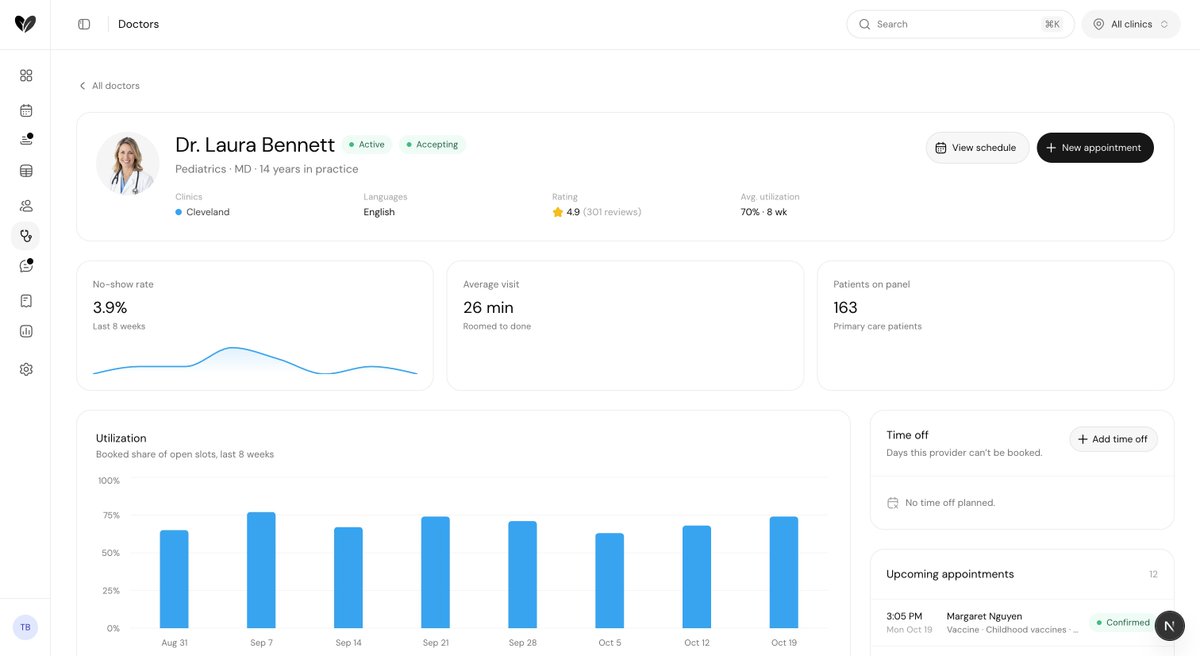The width and height of the screenshot is (1200, 656).
Task: Open the settings gear icon
Action: 26,369
